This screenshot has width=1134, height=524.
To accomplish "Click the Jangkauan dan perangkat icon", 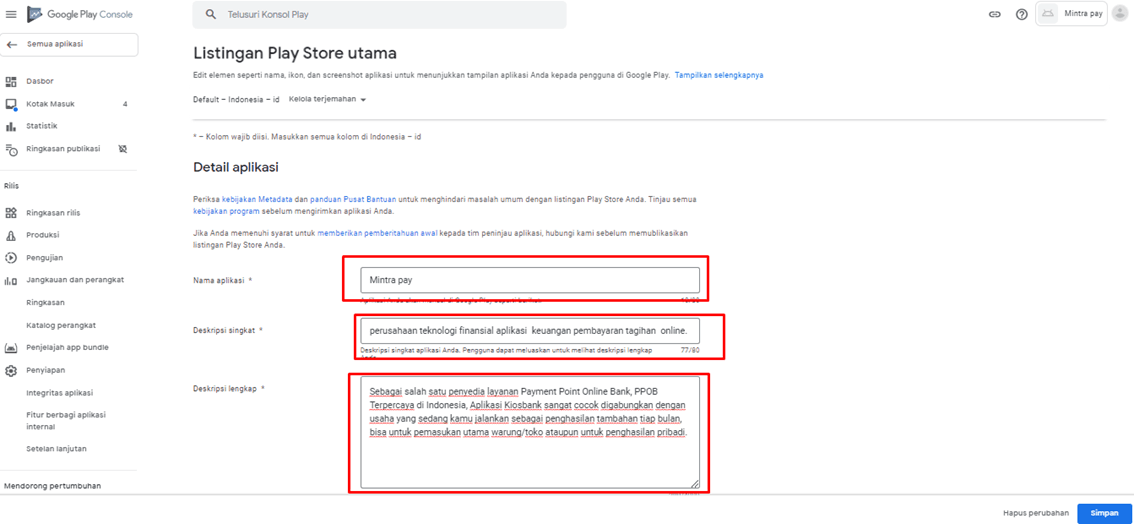I will click(x=11, y=280).
